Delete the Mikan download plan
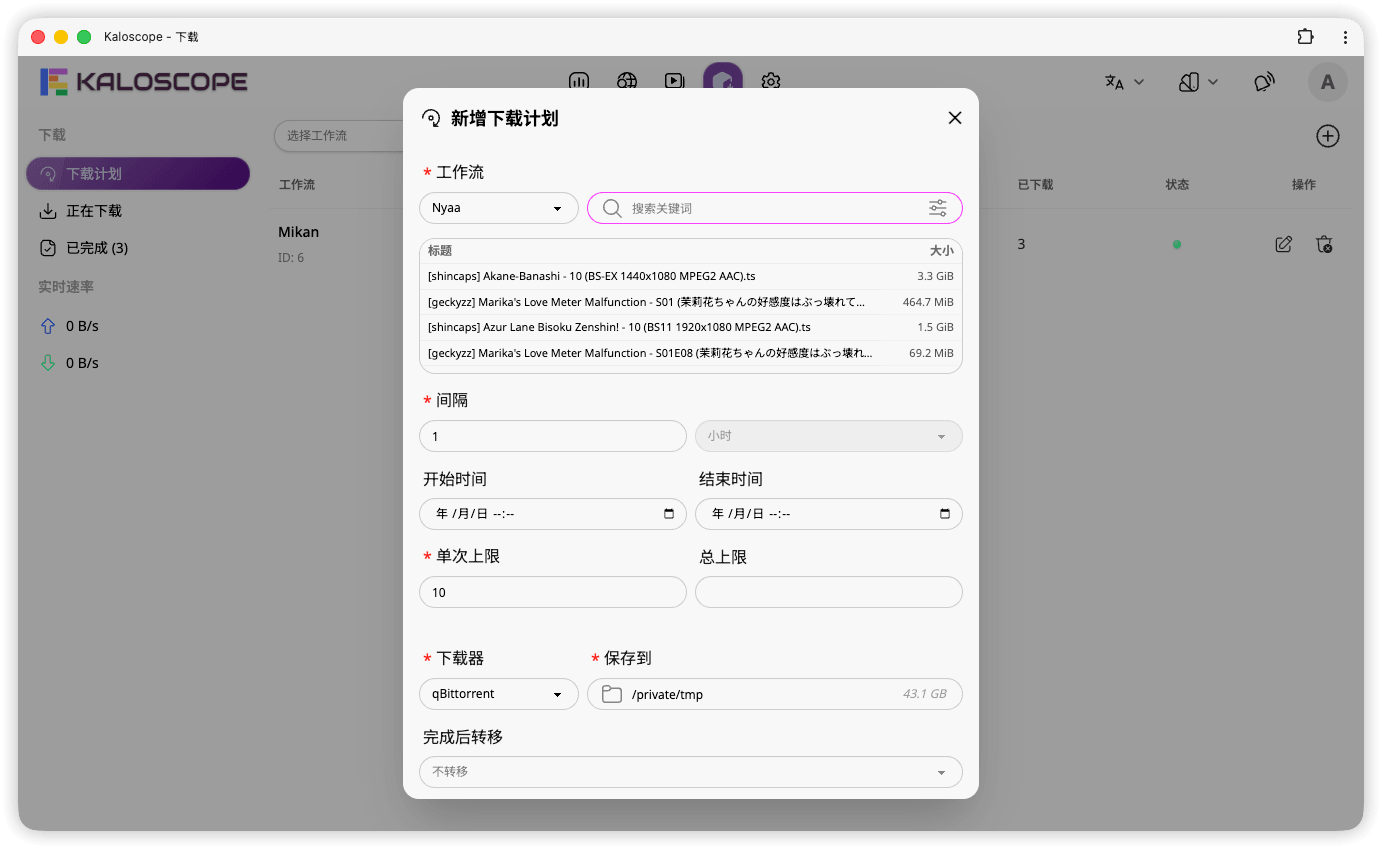Screen dimensions: 1382x849 [1325, 244]
